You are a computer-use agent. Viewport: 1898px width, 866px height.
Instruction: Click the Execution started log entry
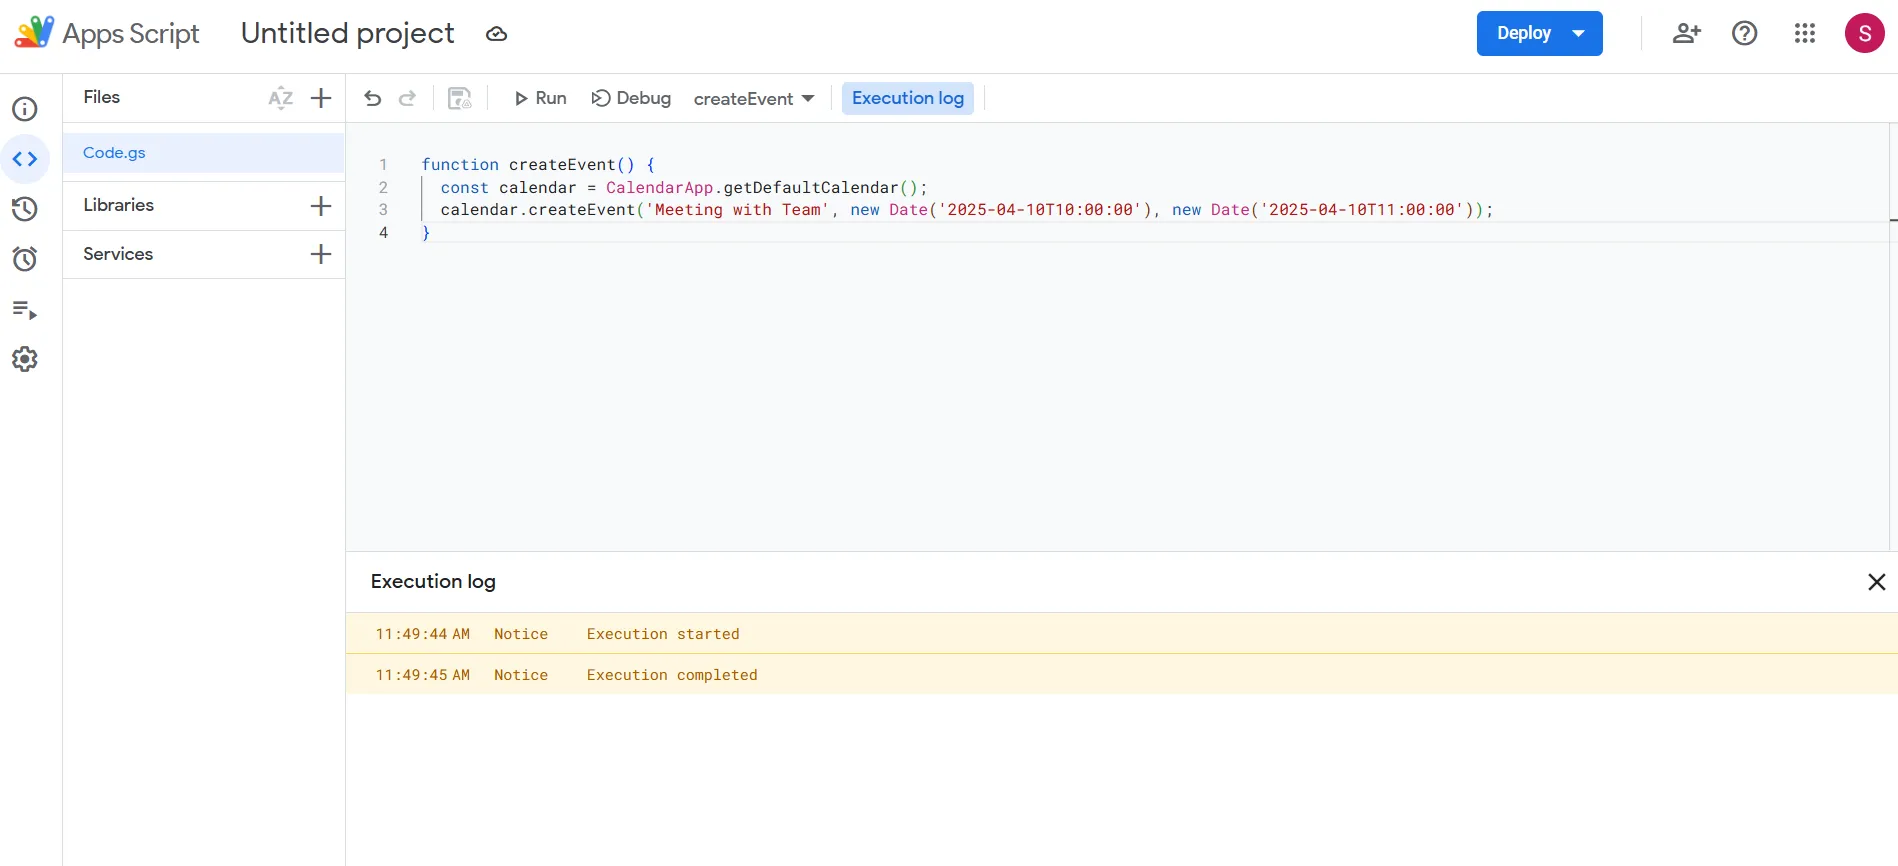click(x=1121, y=633)
